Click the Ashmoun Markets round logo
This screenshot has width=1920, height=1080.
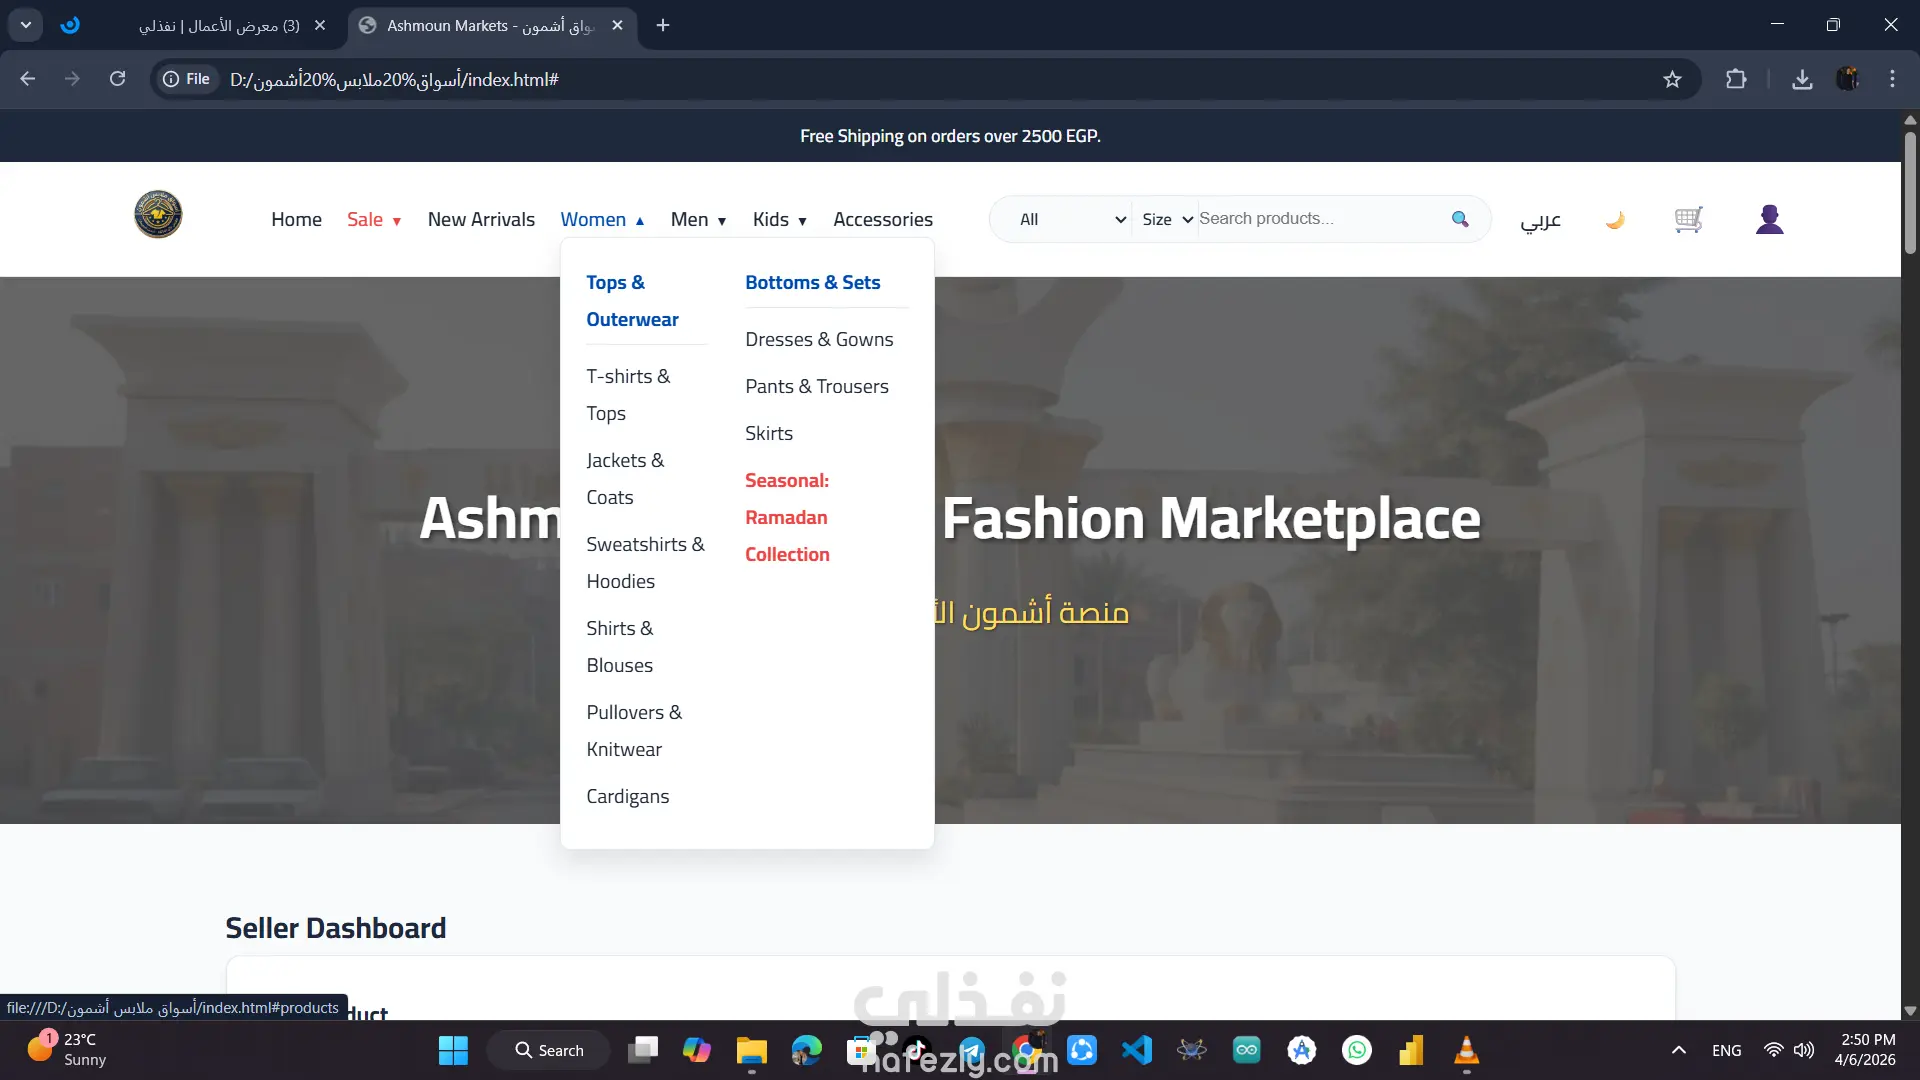tap(158, 214)
